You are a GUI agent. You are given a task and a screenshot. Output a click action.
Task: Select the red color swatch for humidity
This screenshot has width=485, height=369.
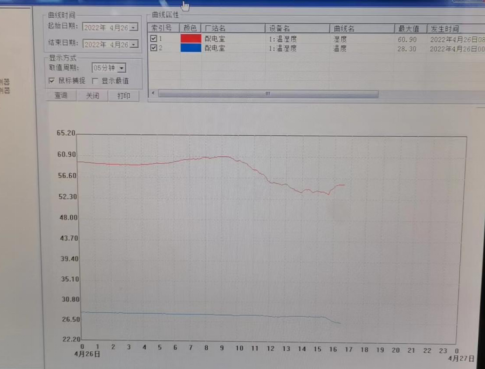pyautogui.click(x=191, y=38)
